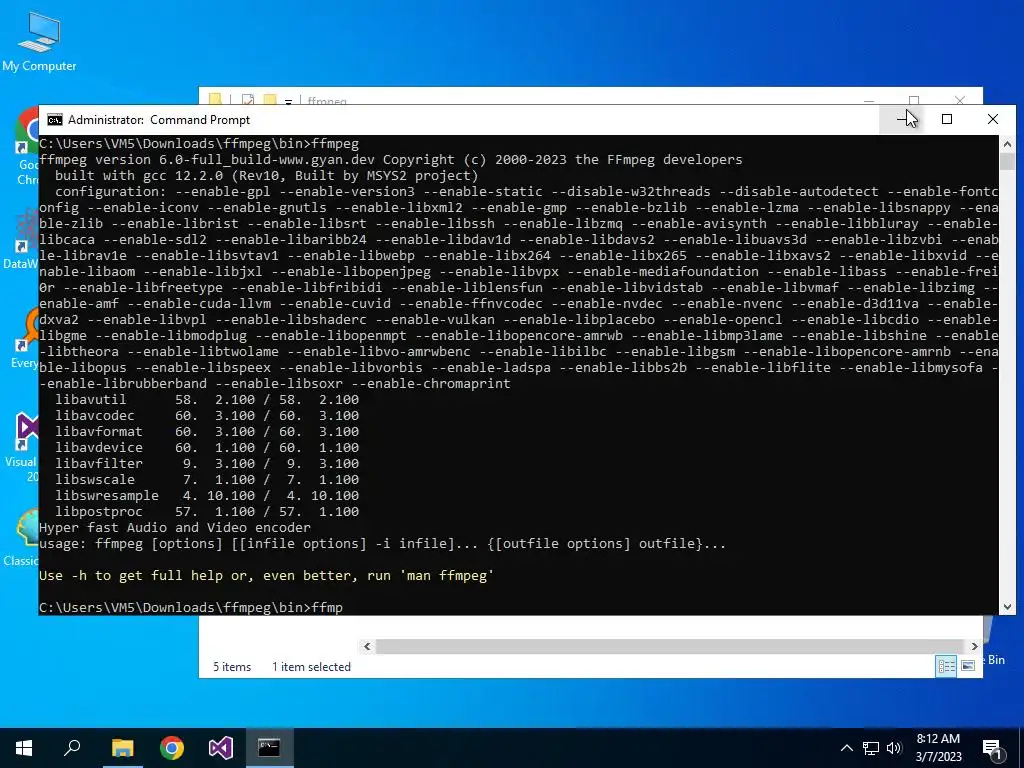Viewport: 1024px width, 768px height.
Task: Switch Explorer to large icons view
Action: [968, 665]
